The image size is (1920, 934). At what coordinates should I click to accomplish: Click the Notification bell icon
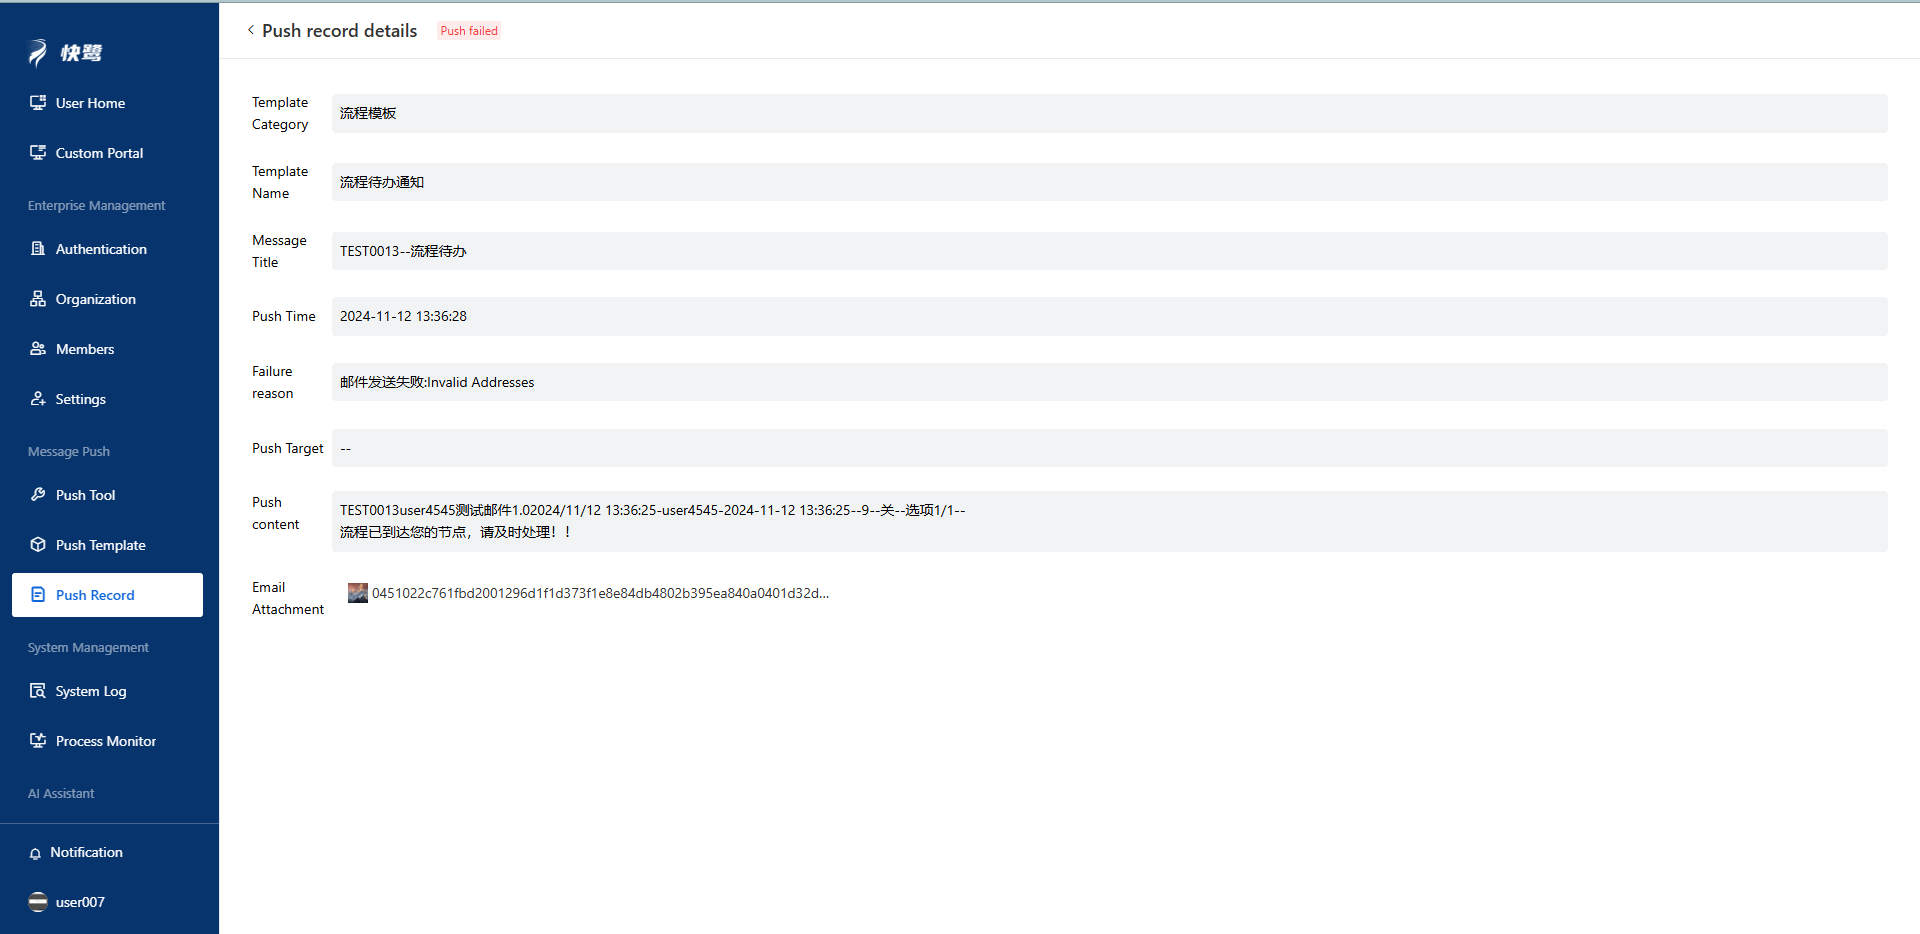tap(35, 853)
